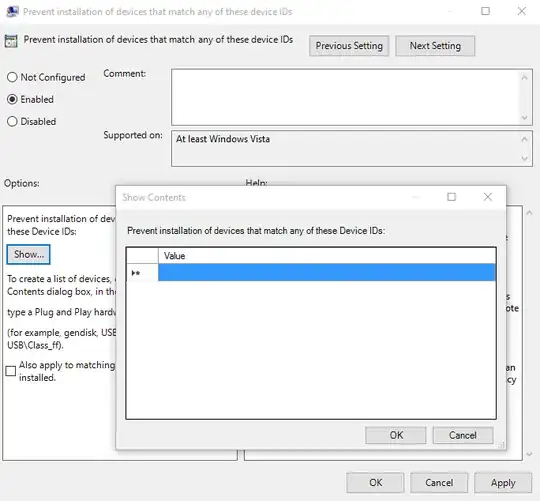Close the Show Contents dialog
540x501 pixels.
[x=488, y=197]
